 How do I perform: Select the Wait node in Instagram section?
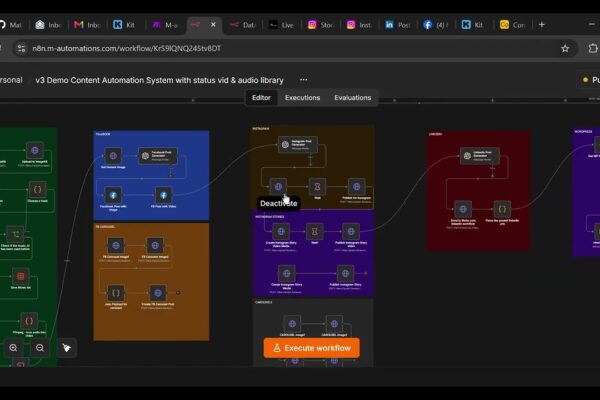pyautogui.click(x=317, y=186)
